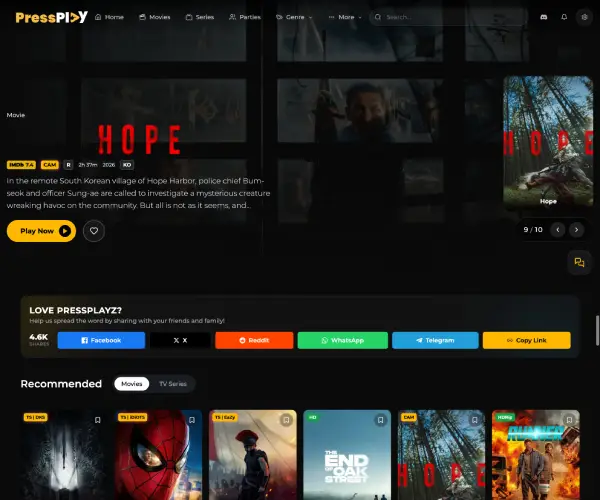600x500 pixels.
Task: Open the notifications bell
Action: point(564,17)
